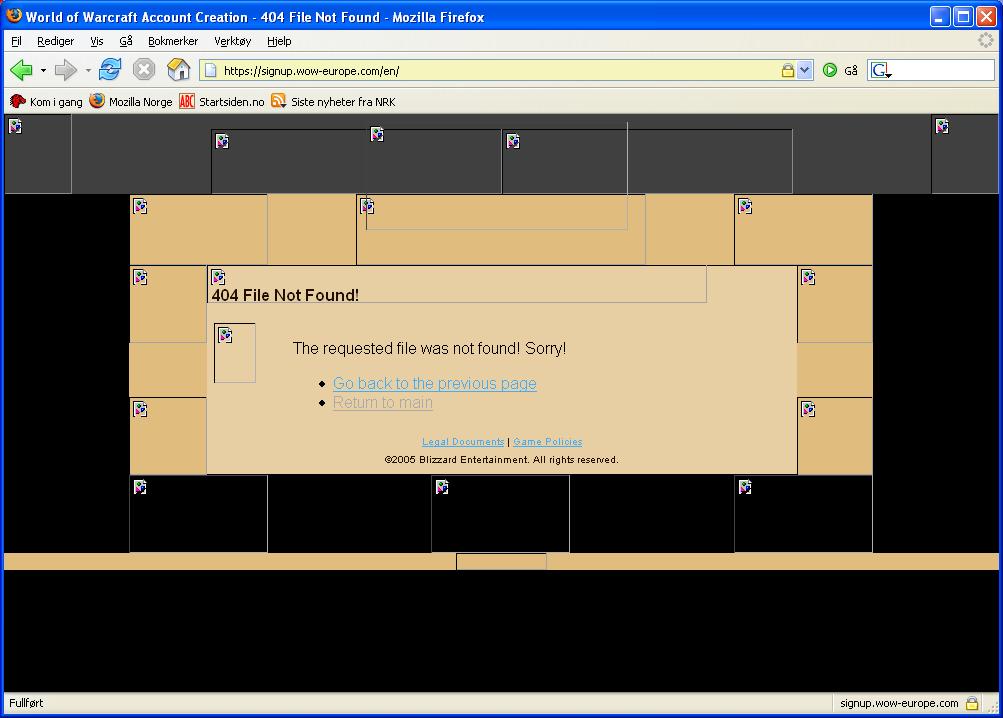Open the Gå menu
The image size is (1003, 718).
tap(126, 41)
